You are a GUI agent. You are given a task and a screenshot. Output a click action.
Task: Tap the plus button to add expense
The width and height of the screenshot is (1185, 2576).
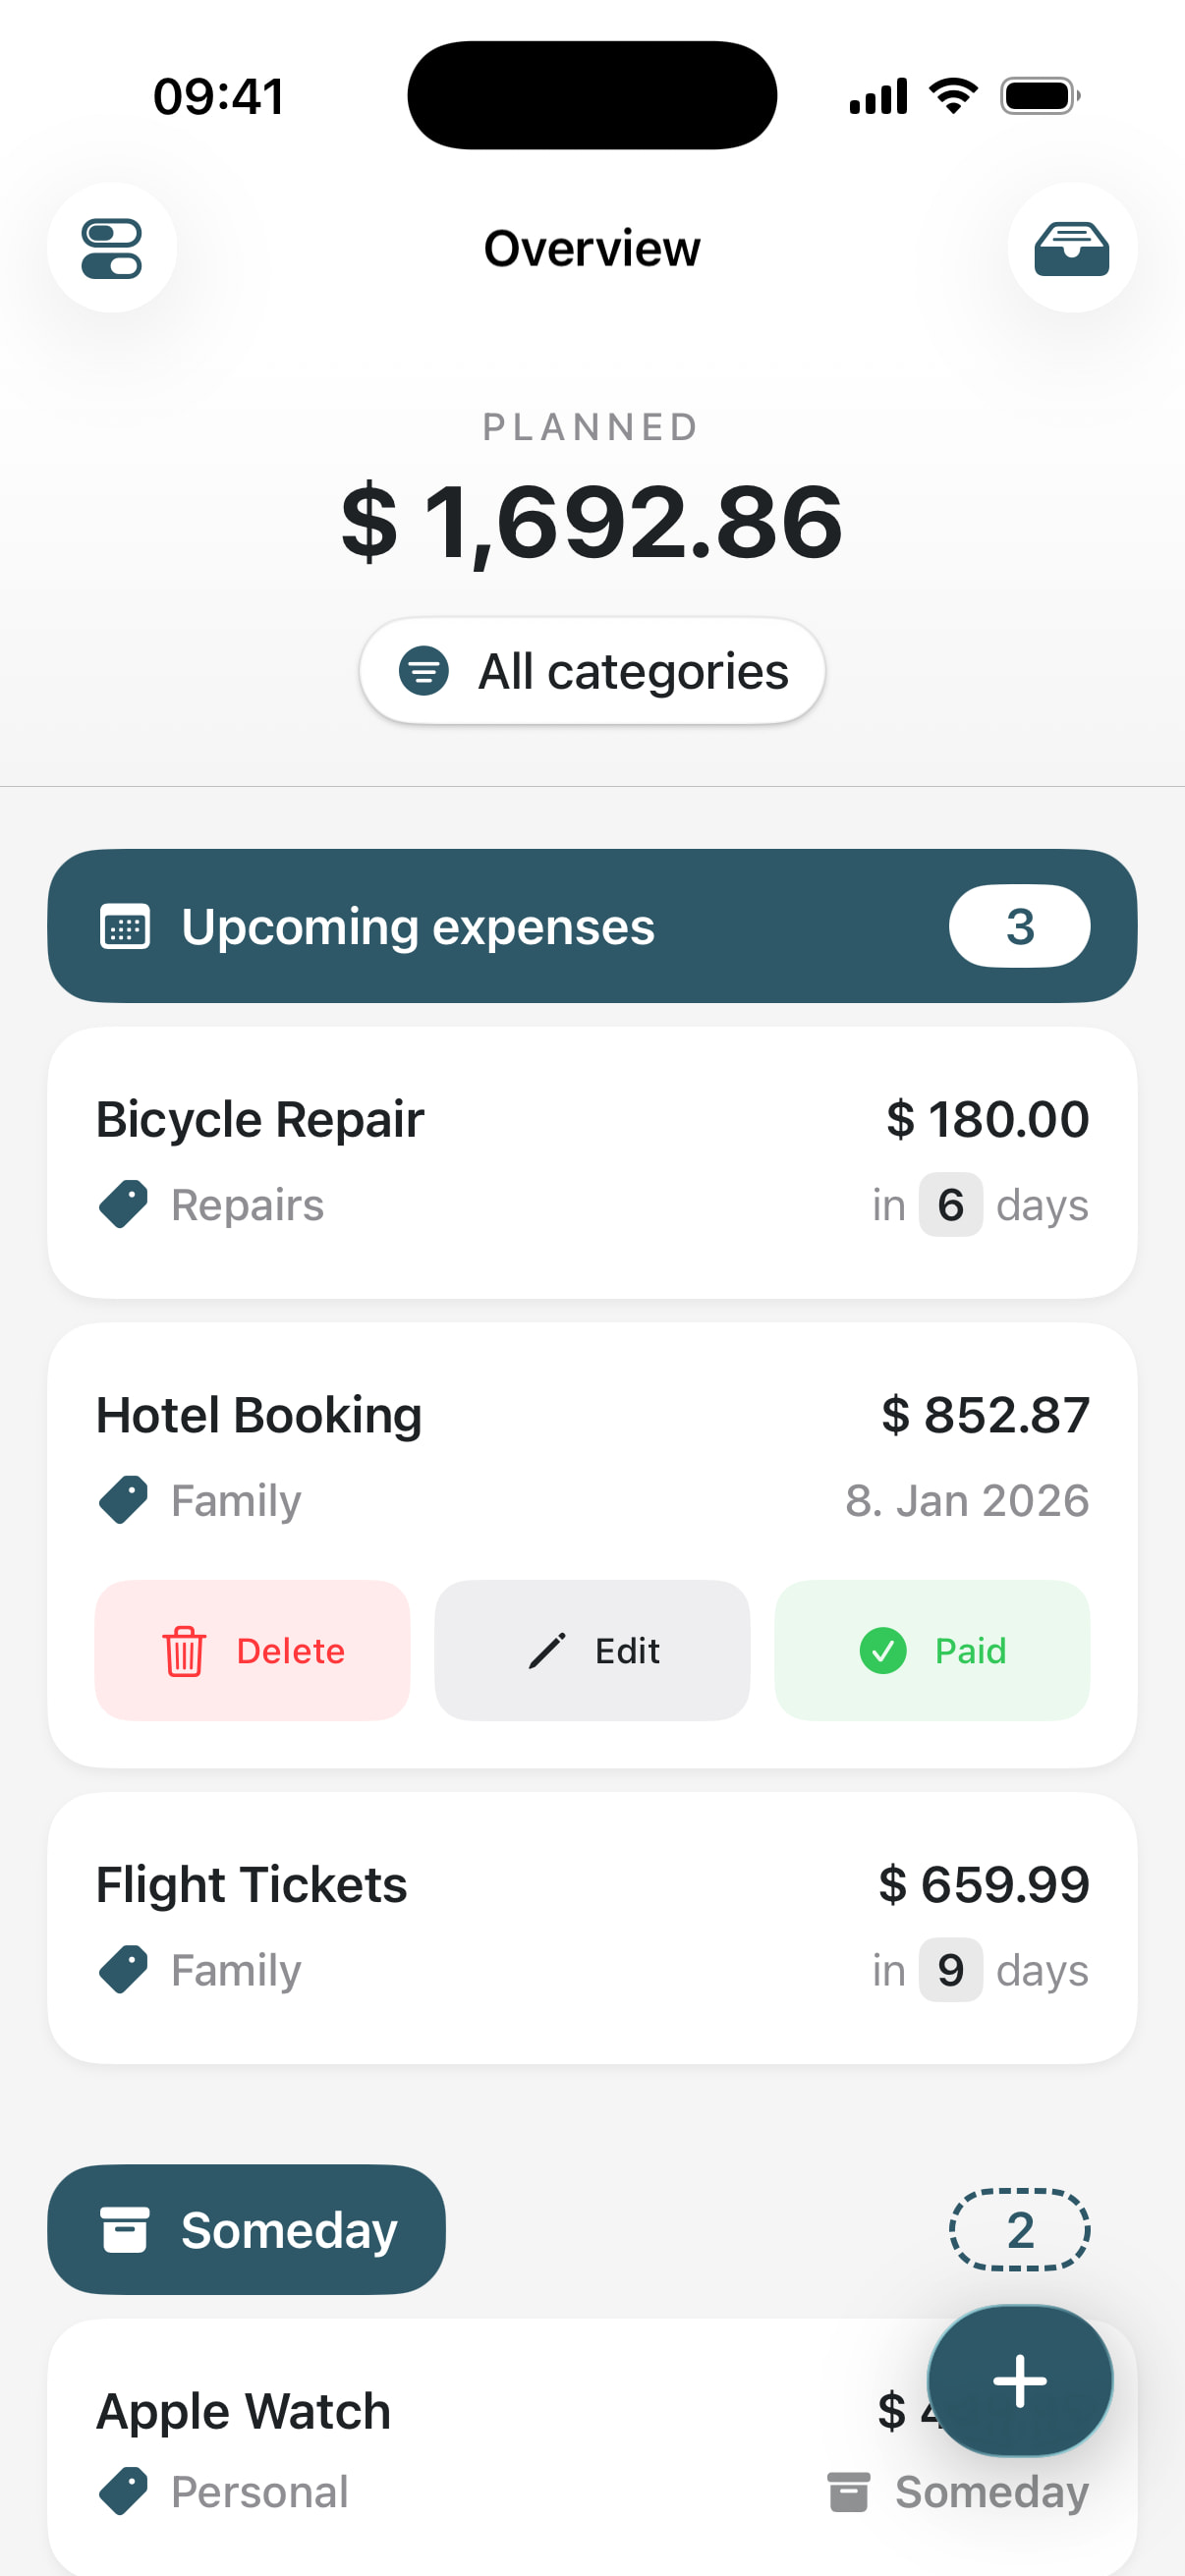point(1019,2380)
